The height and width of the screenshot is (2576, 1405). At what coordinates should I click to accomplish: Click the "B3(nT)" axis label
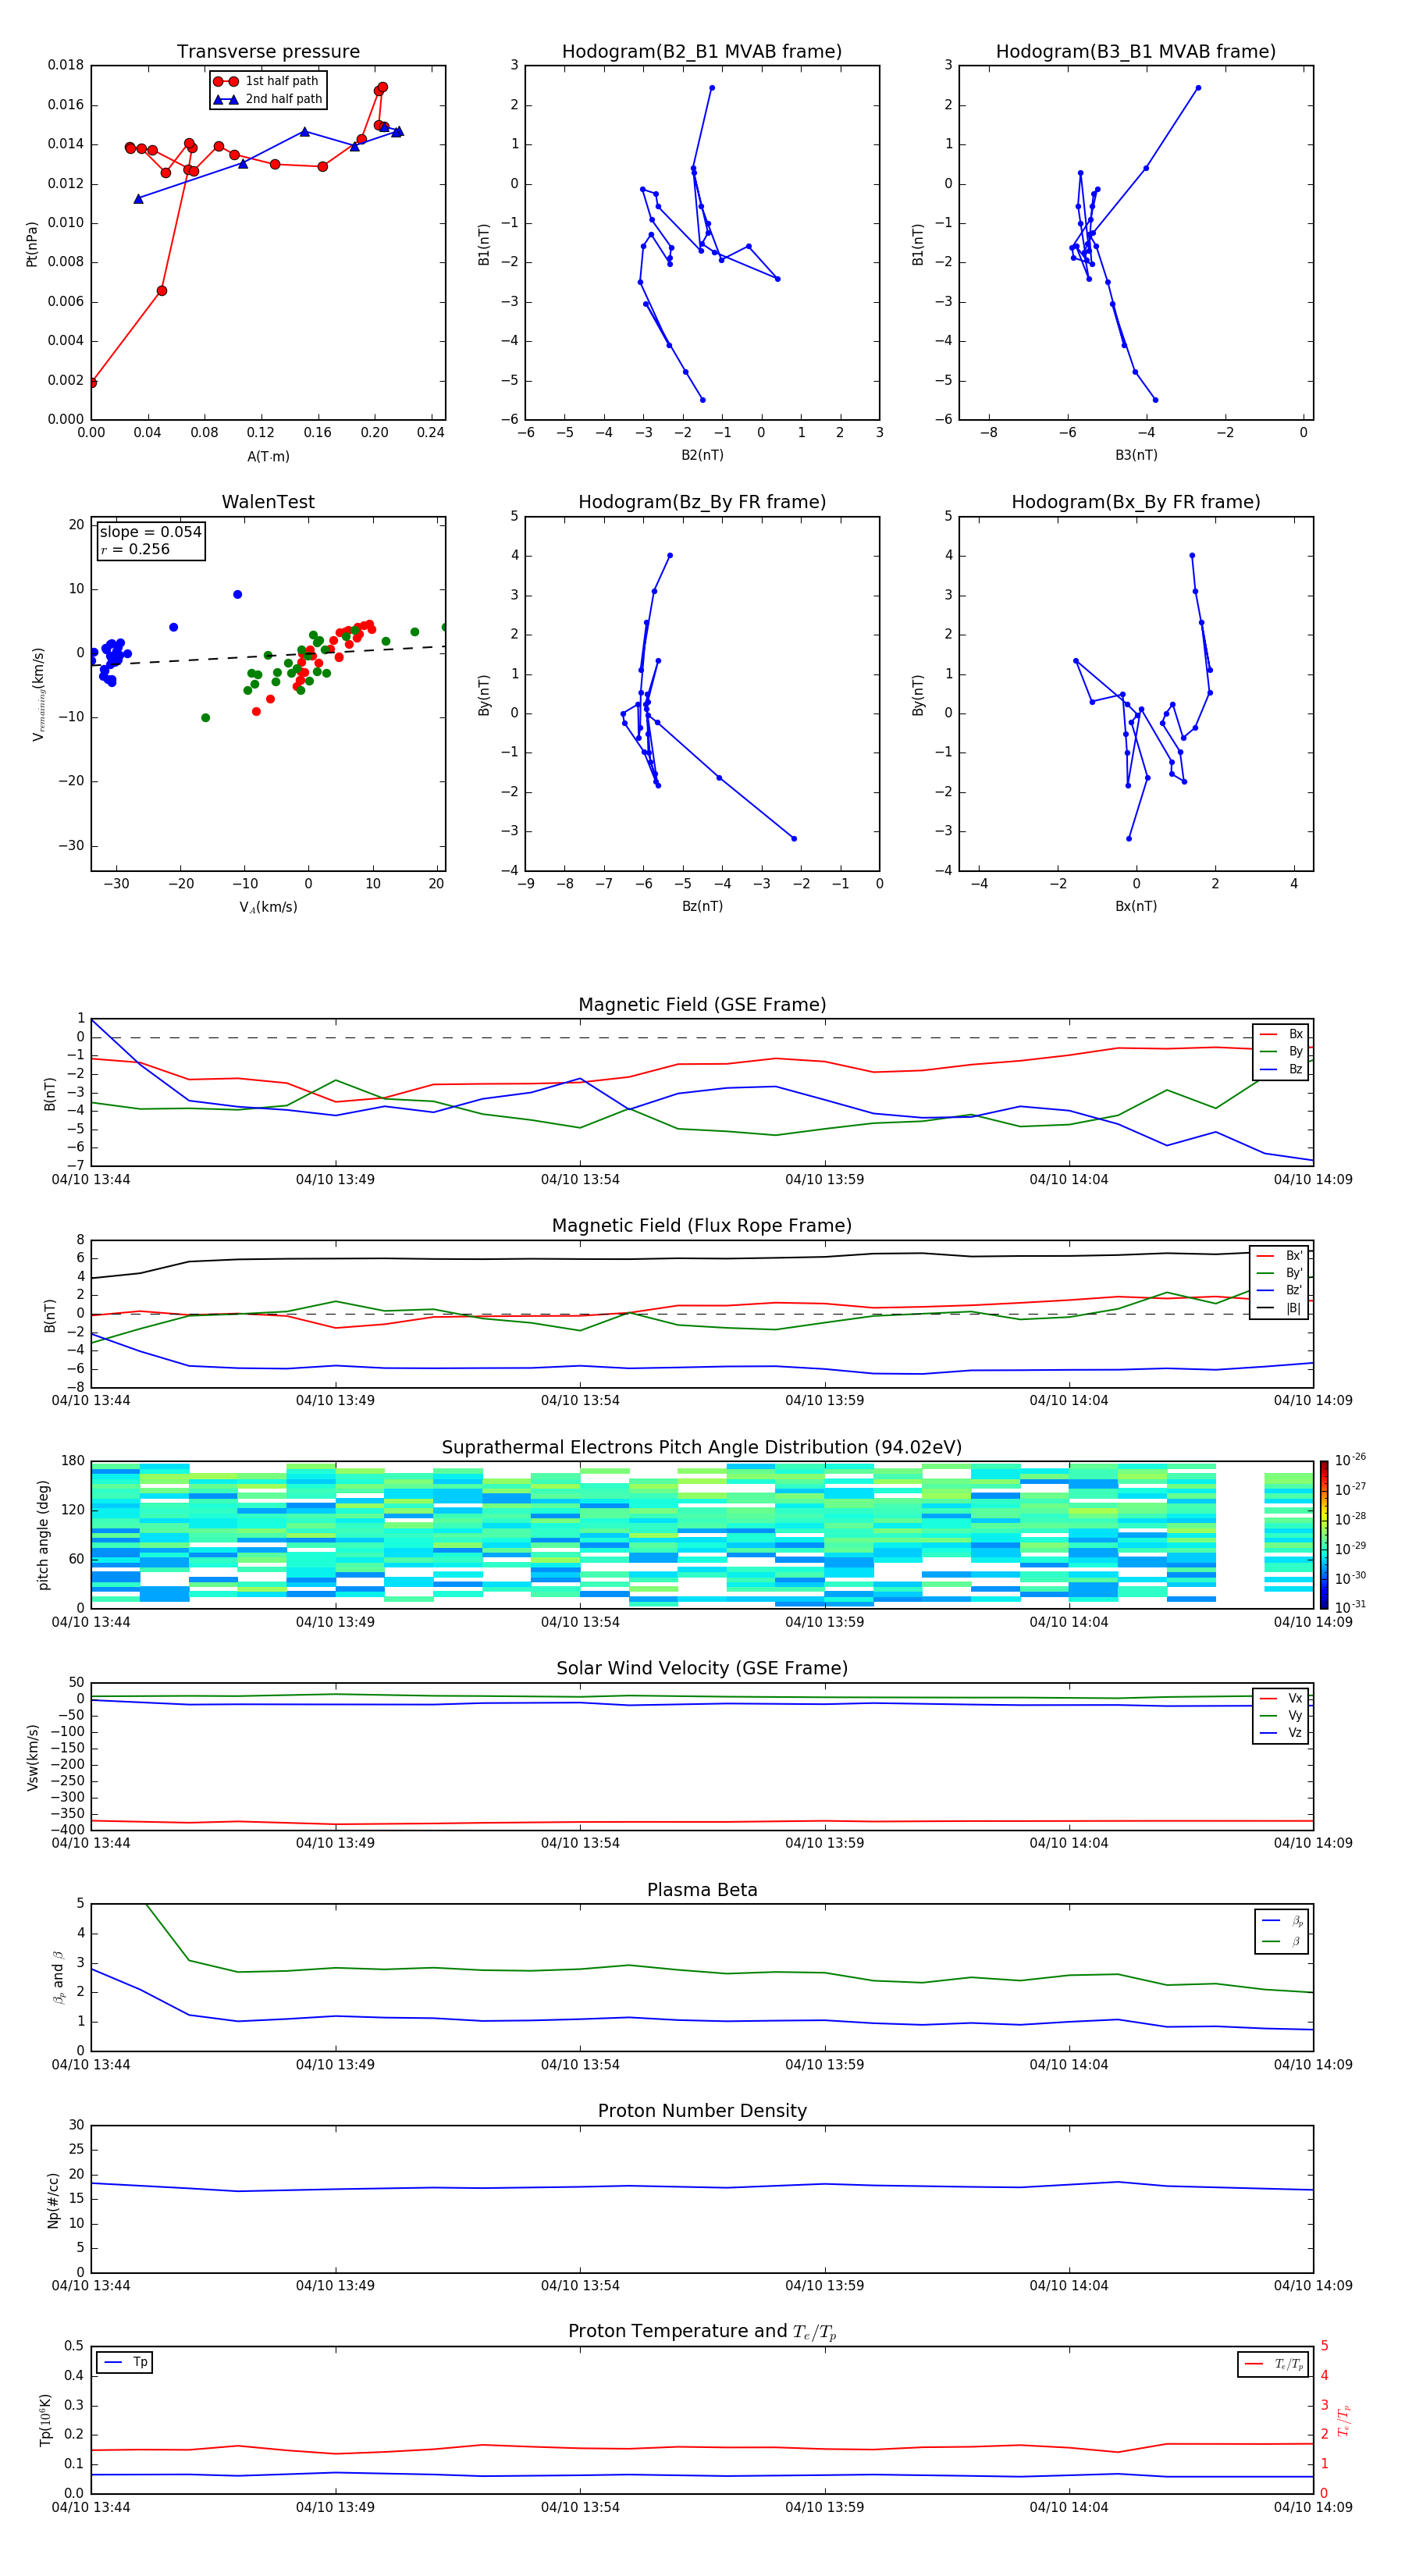[x=1136, y=455]
